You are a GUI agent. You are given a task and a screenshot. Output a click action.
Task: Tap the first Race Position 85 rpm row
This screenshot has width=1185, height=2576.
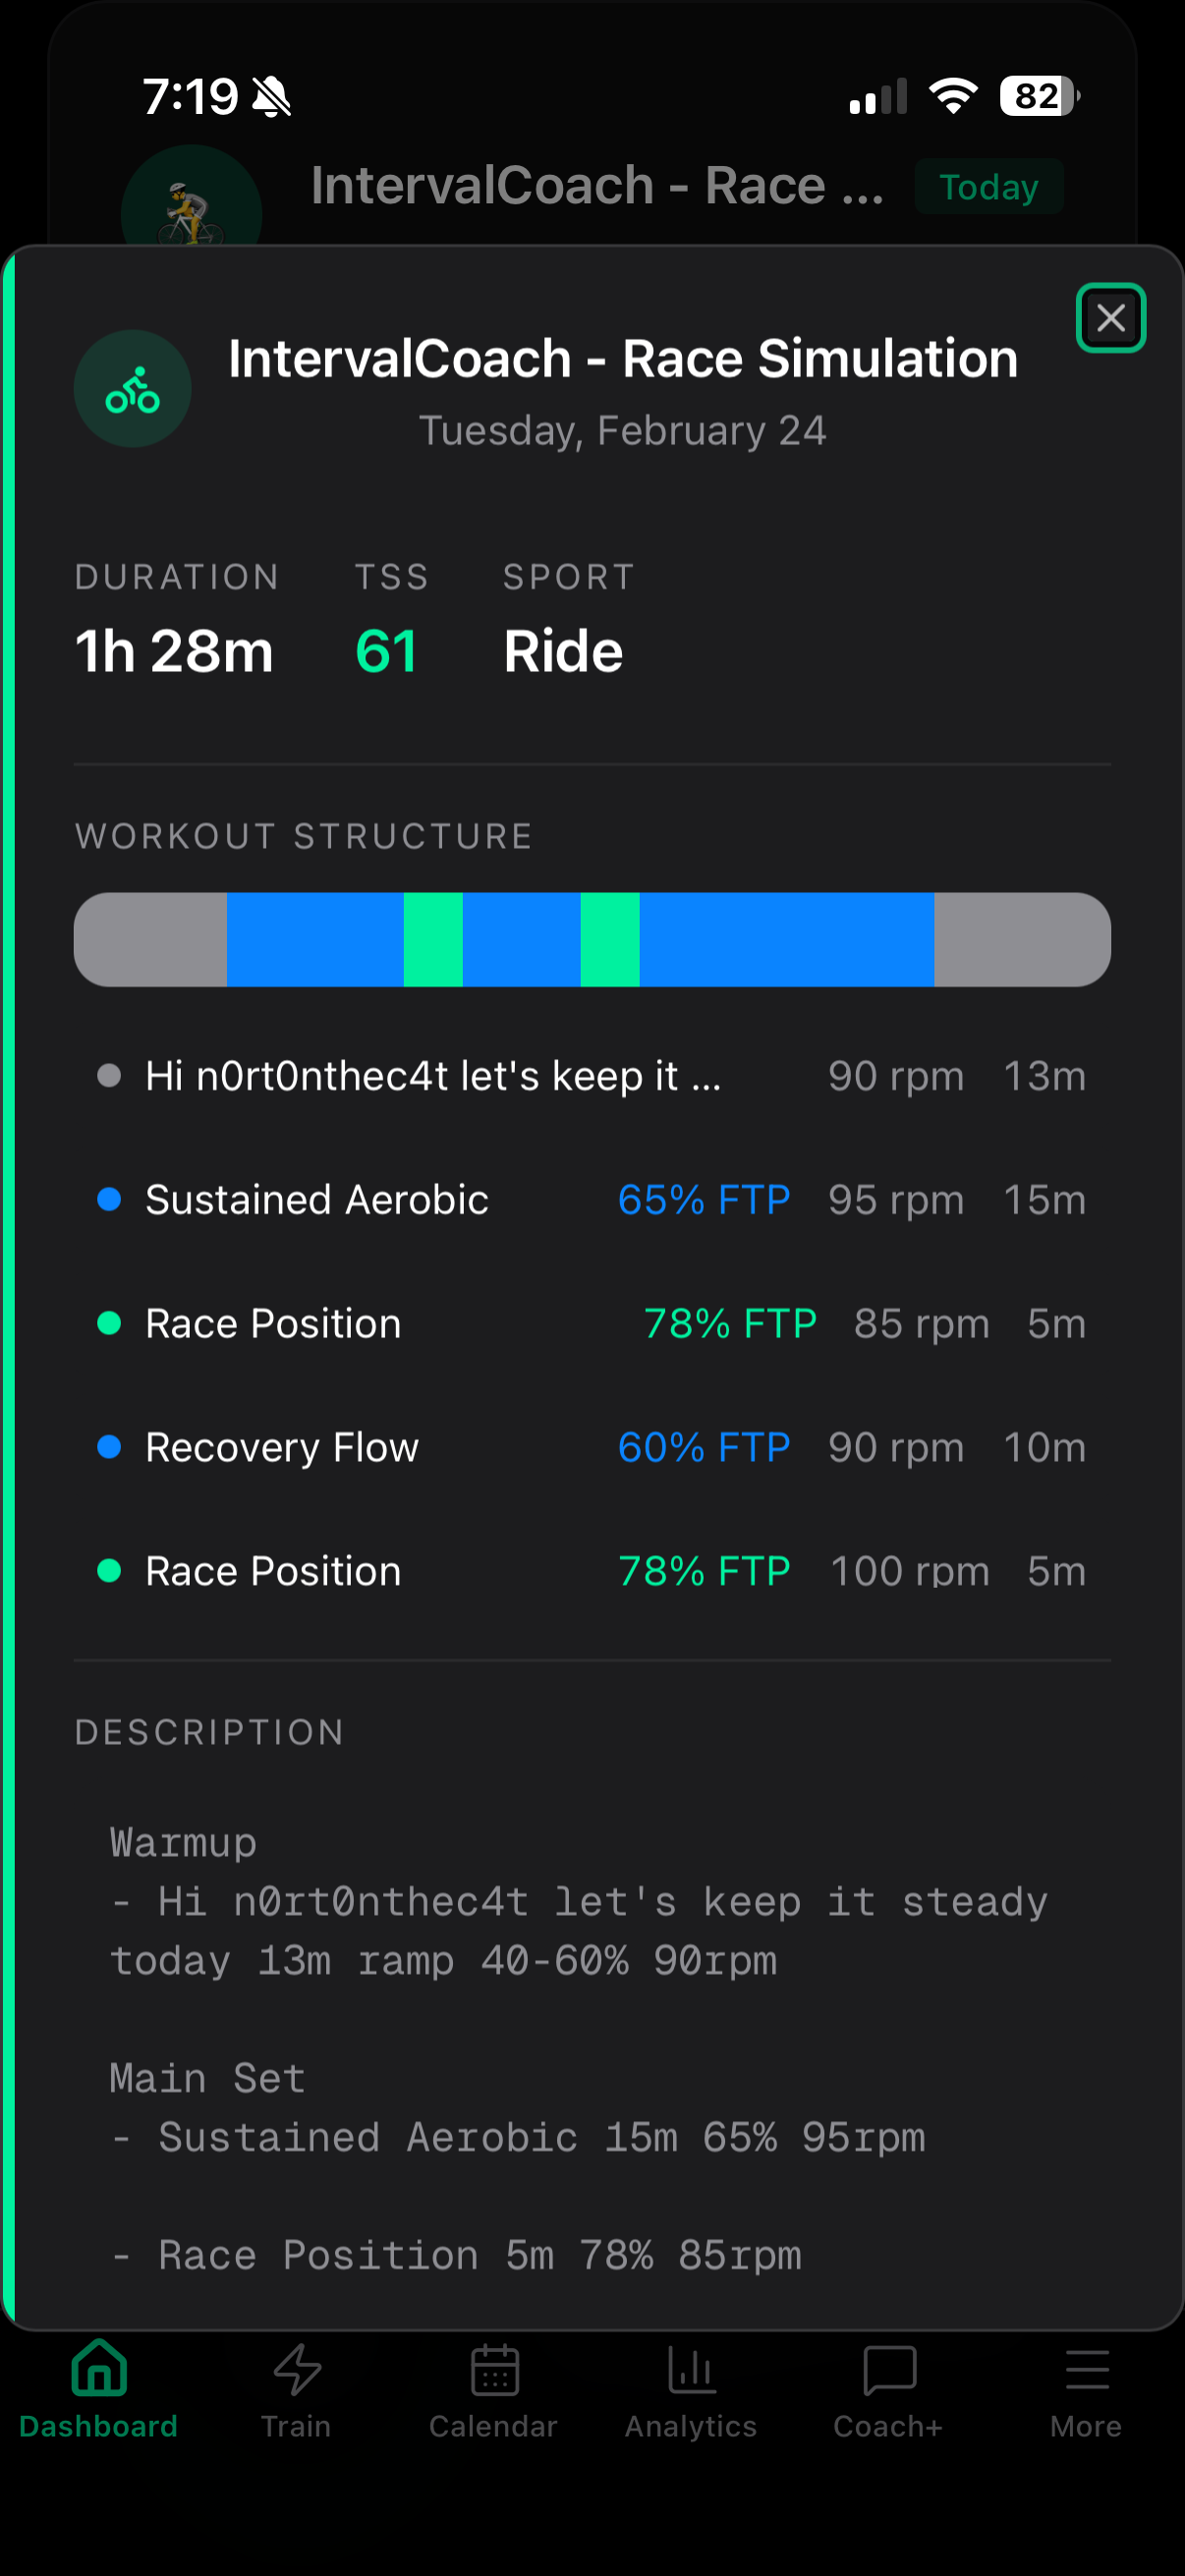point(592,1323)
